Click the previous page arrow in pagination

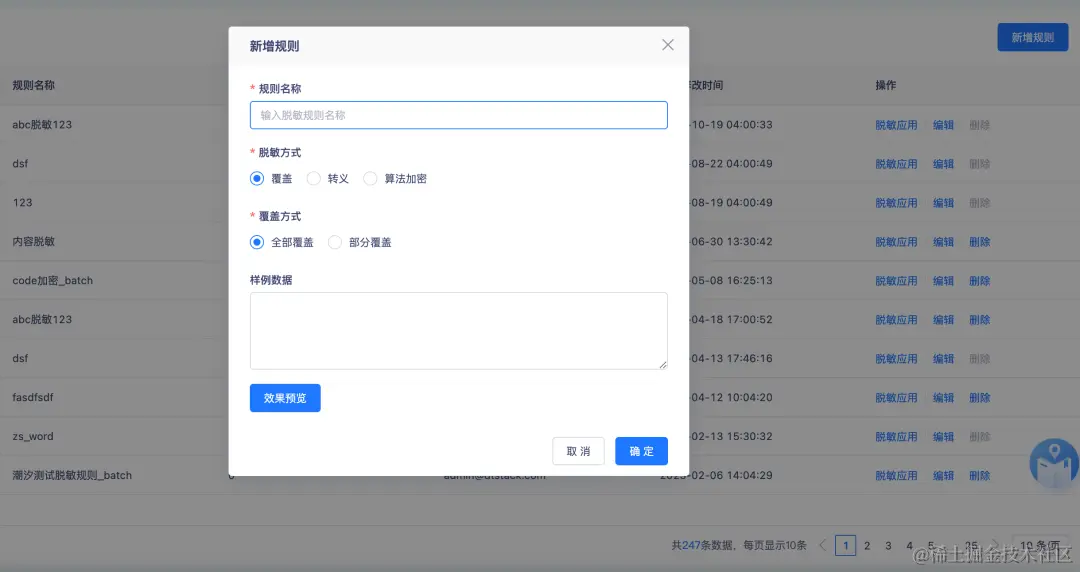click(x=822, y=545)
